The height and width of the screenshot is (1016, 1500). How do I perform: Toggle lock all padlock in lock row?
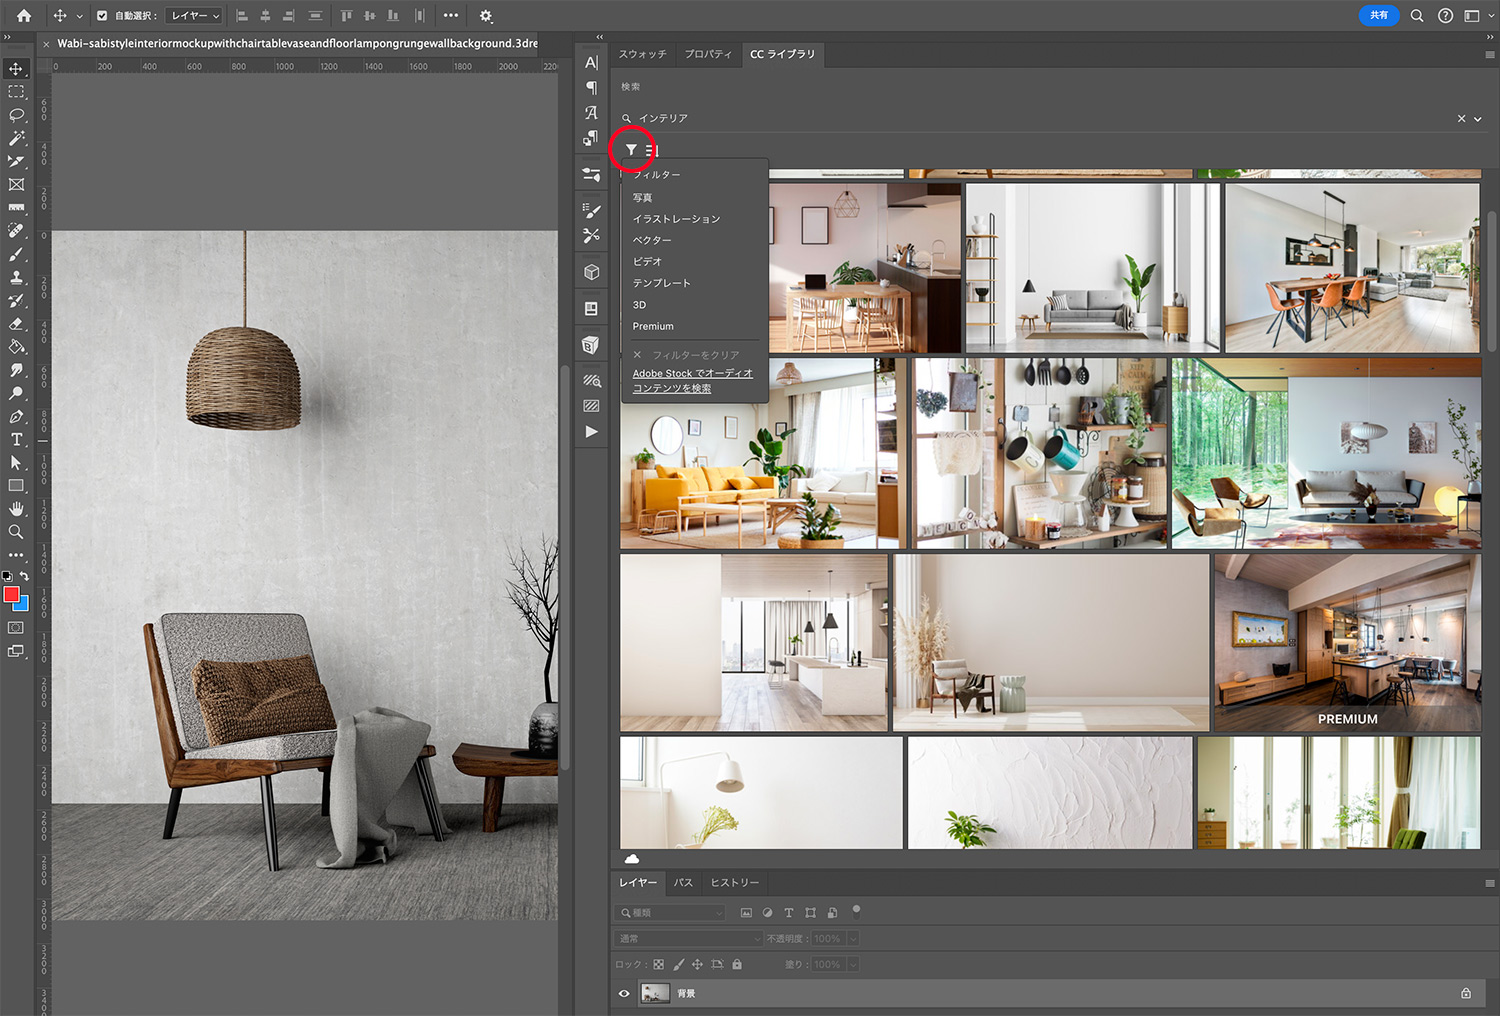737,964
